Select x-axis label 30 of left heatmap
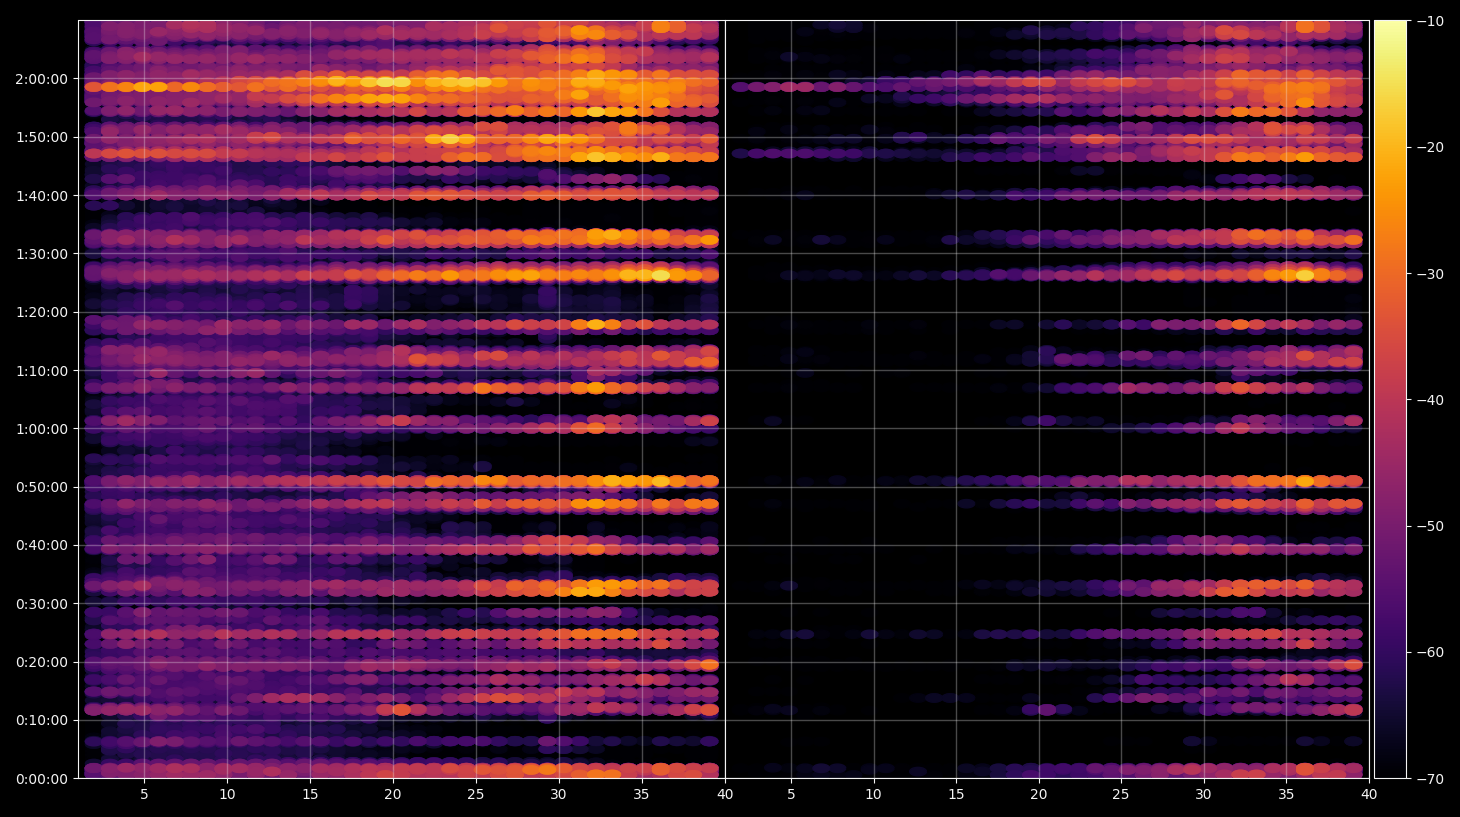Image resolution: width=1460 pixels, height=817 pixels. point(558,795)
